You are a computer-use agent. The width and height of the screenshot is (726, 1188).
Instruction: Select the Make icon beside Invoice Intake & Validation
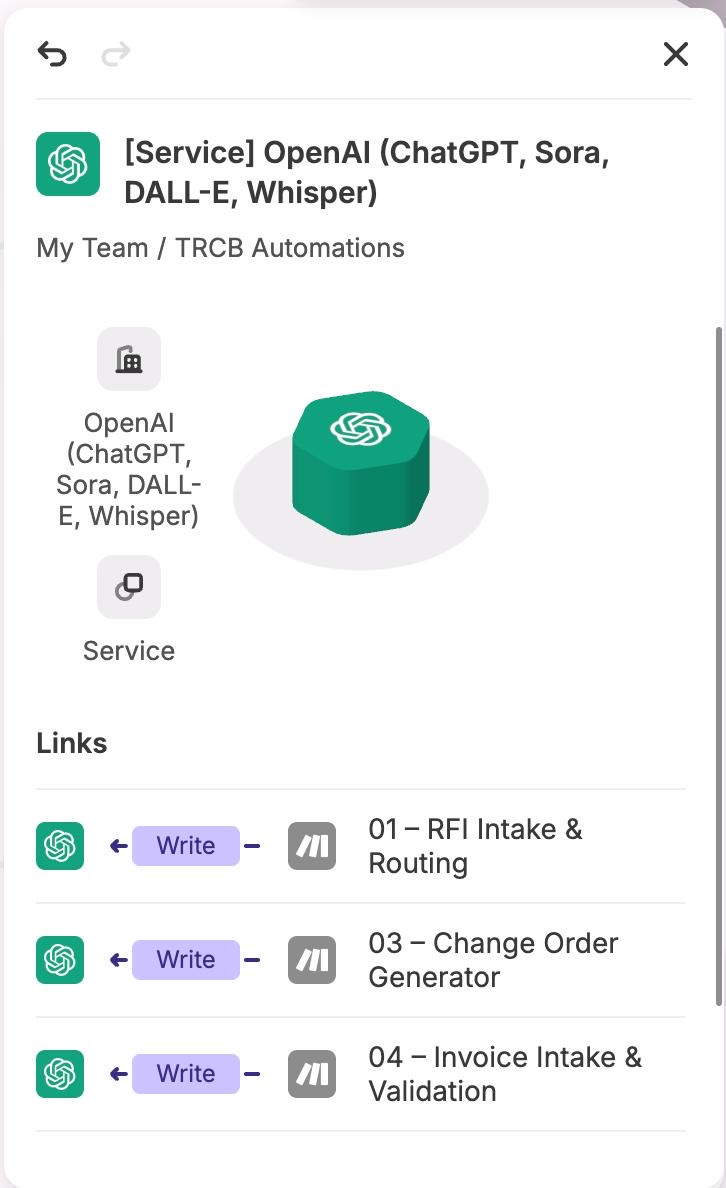[311, 1074]
